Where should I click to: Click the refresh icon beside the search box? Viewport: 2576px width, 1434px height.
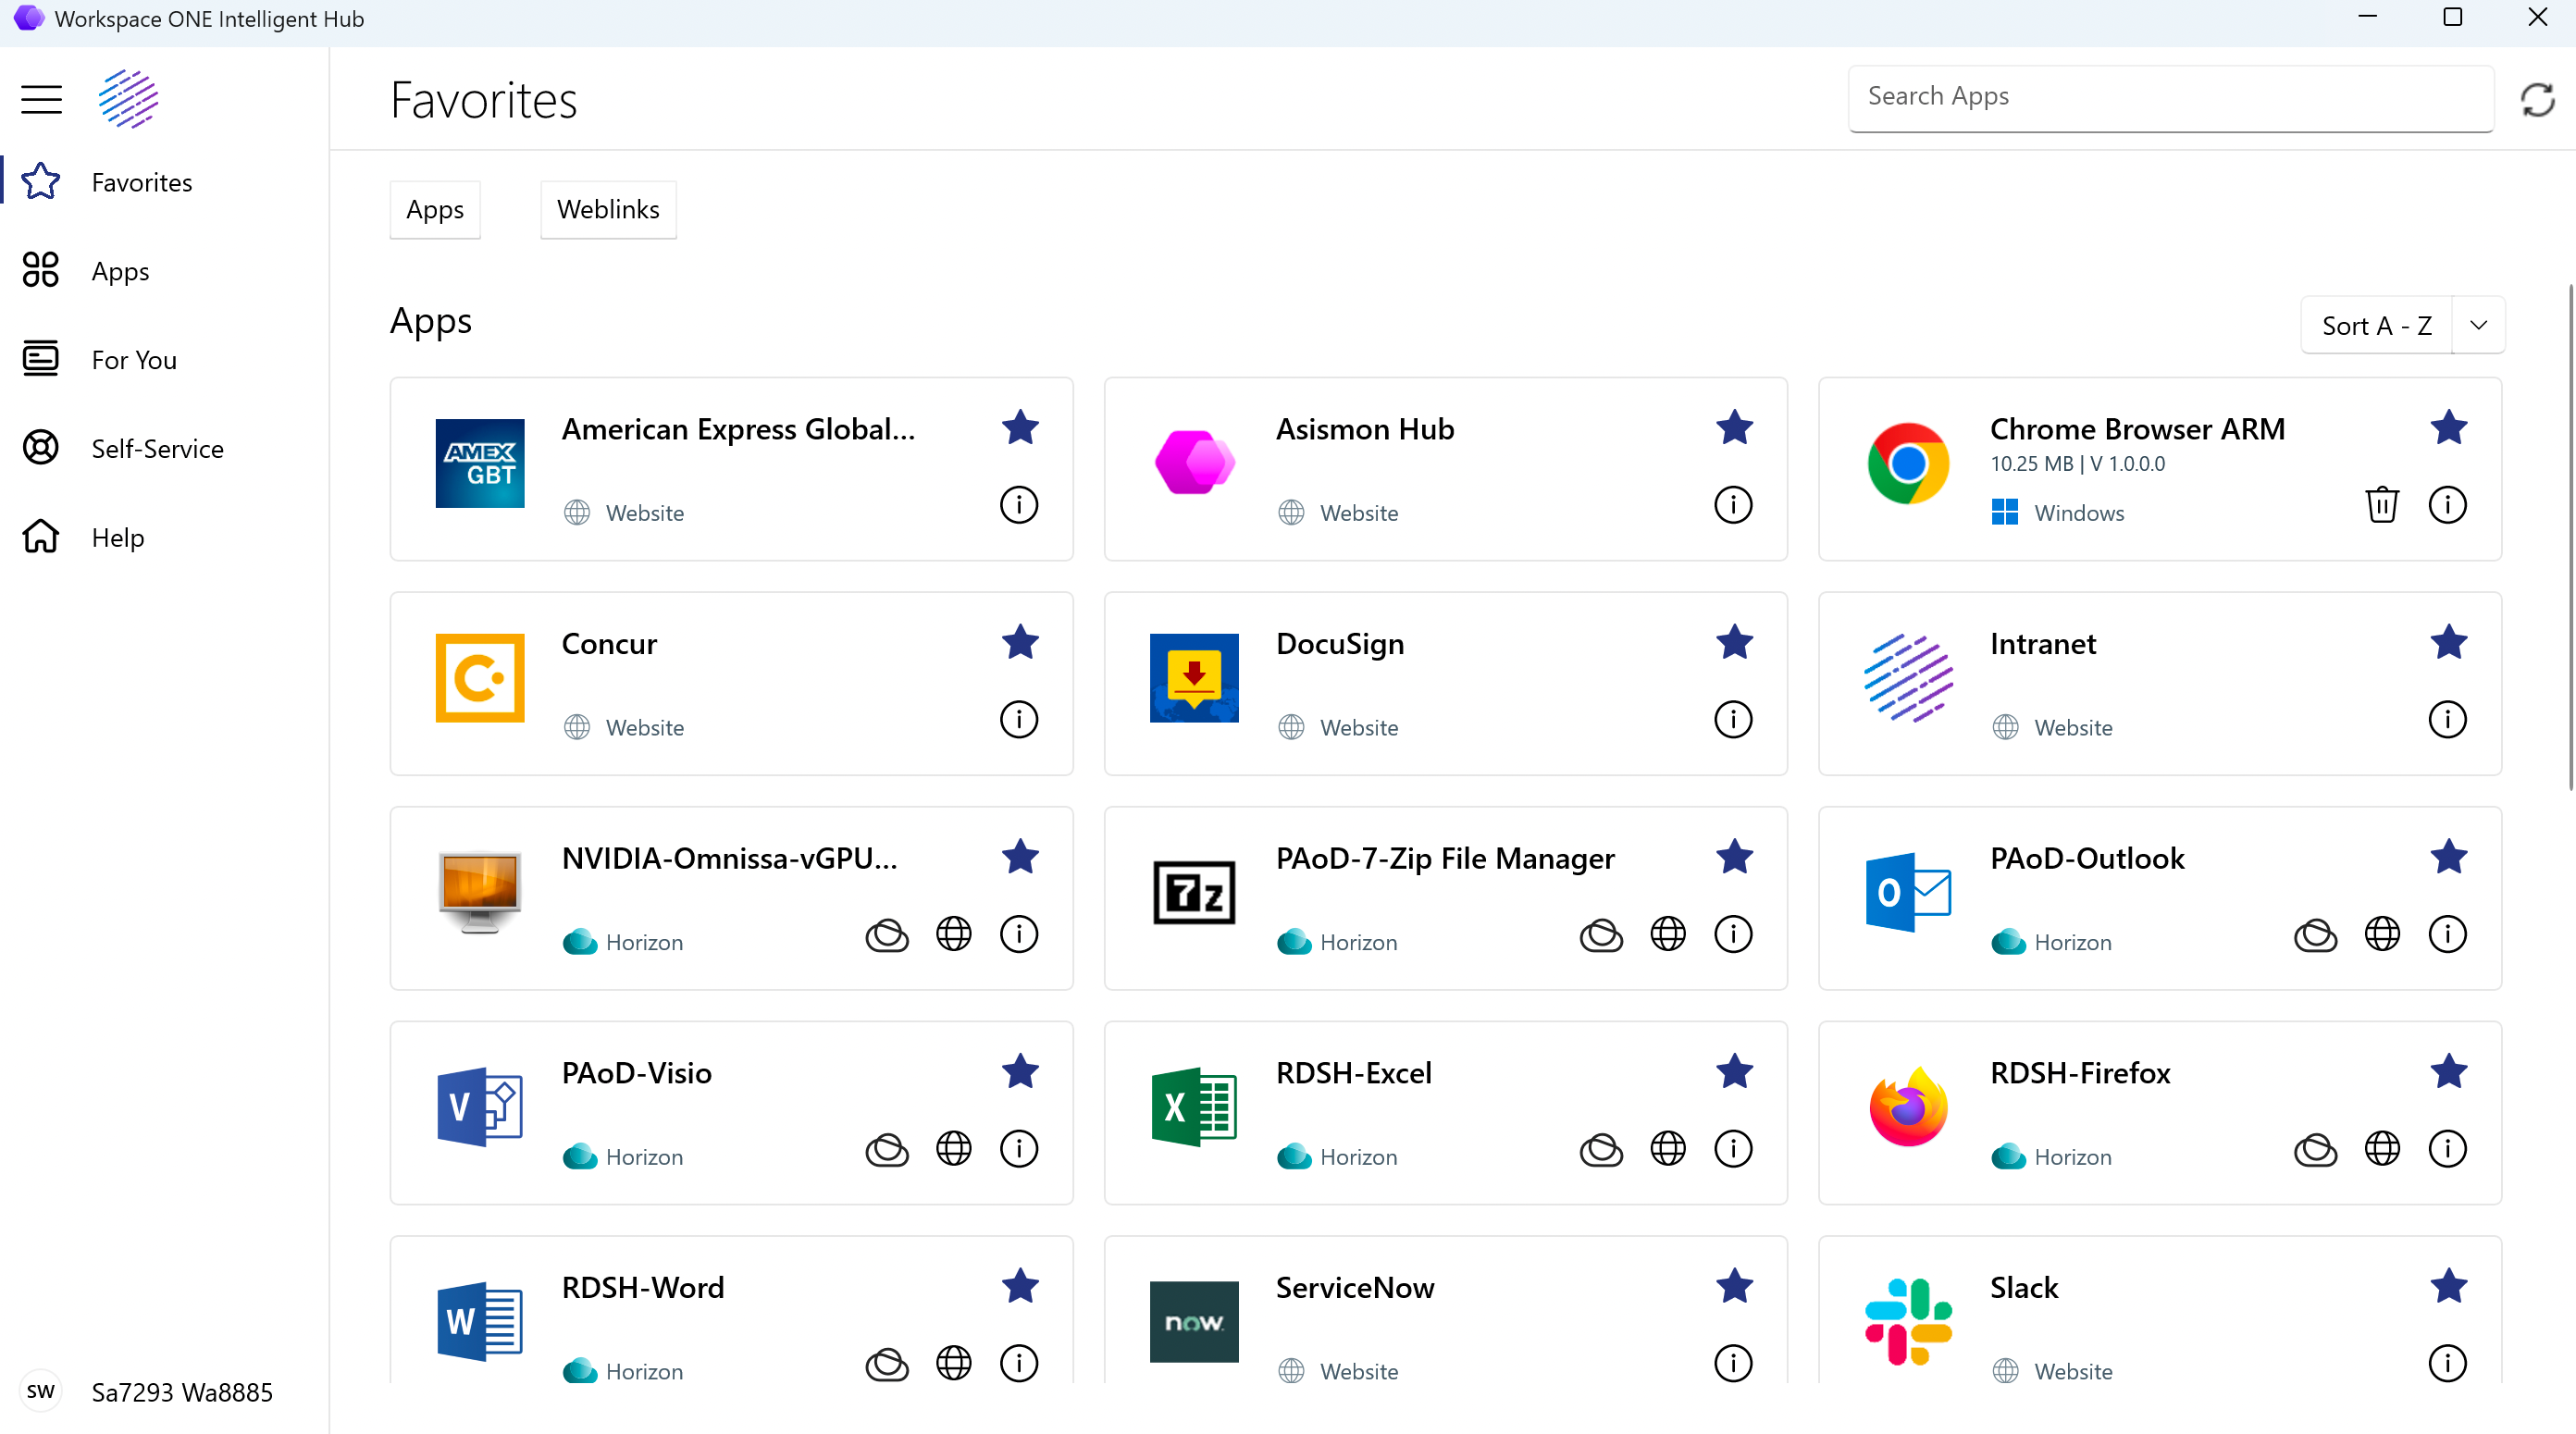(x=2537, y=99)
